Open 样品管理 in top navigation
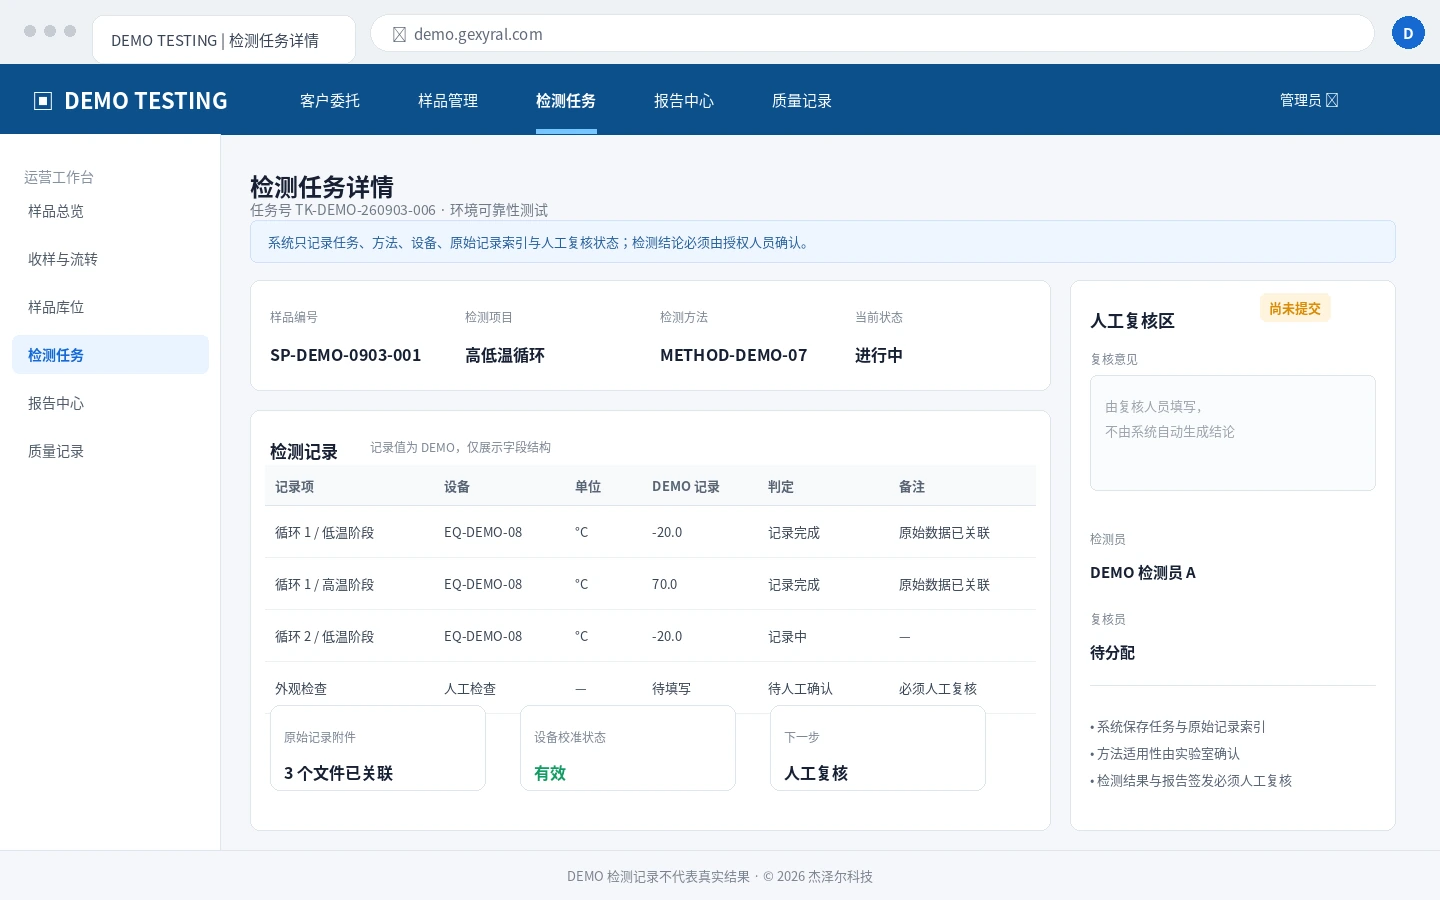The width and height of the screenshot is (1440, 900). [x=448, y=100]
